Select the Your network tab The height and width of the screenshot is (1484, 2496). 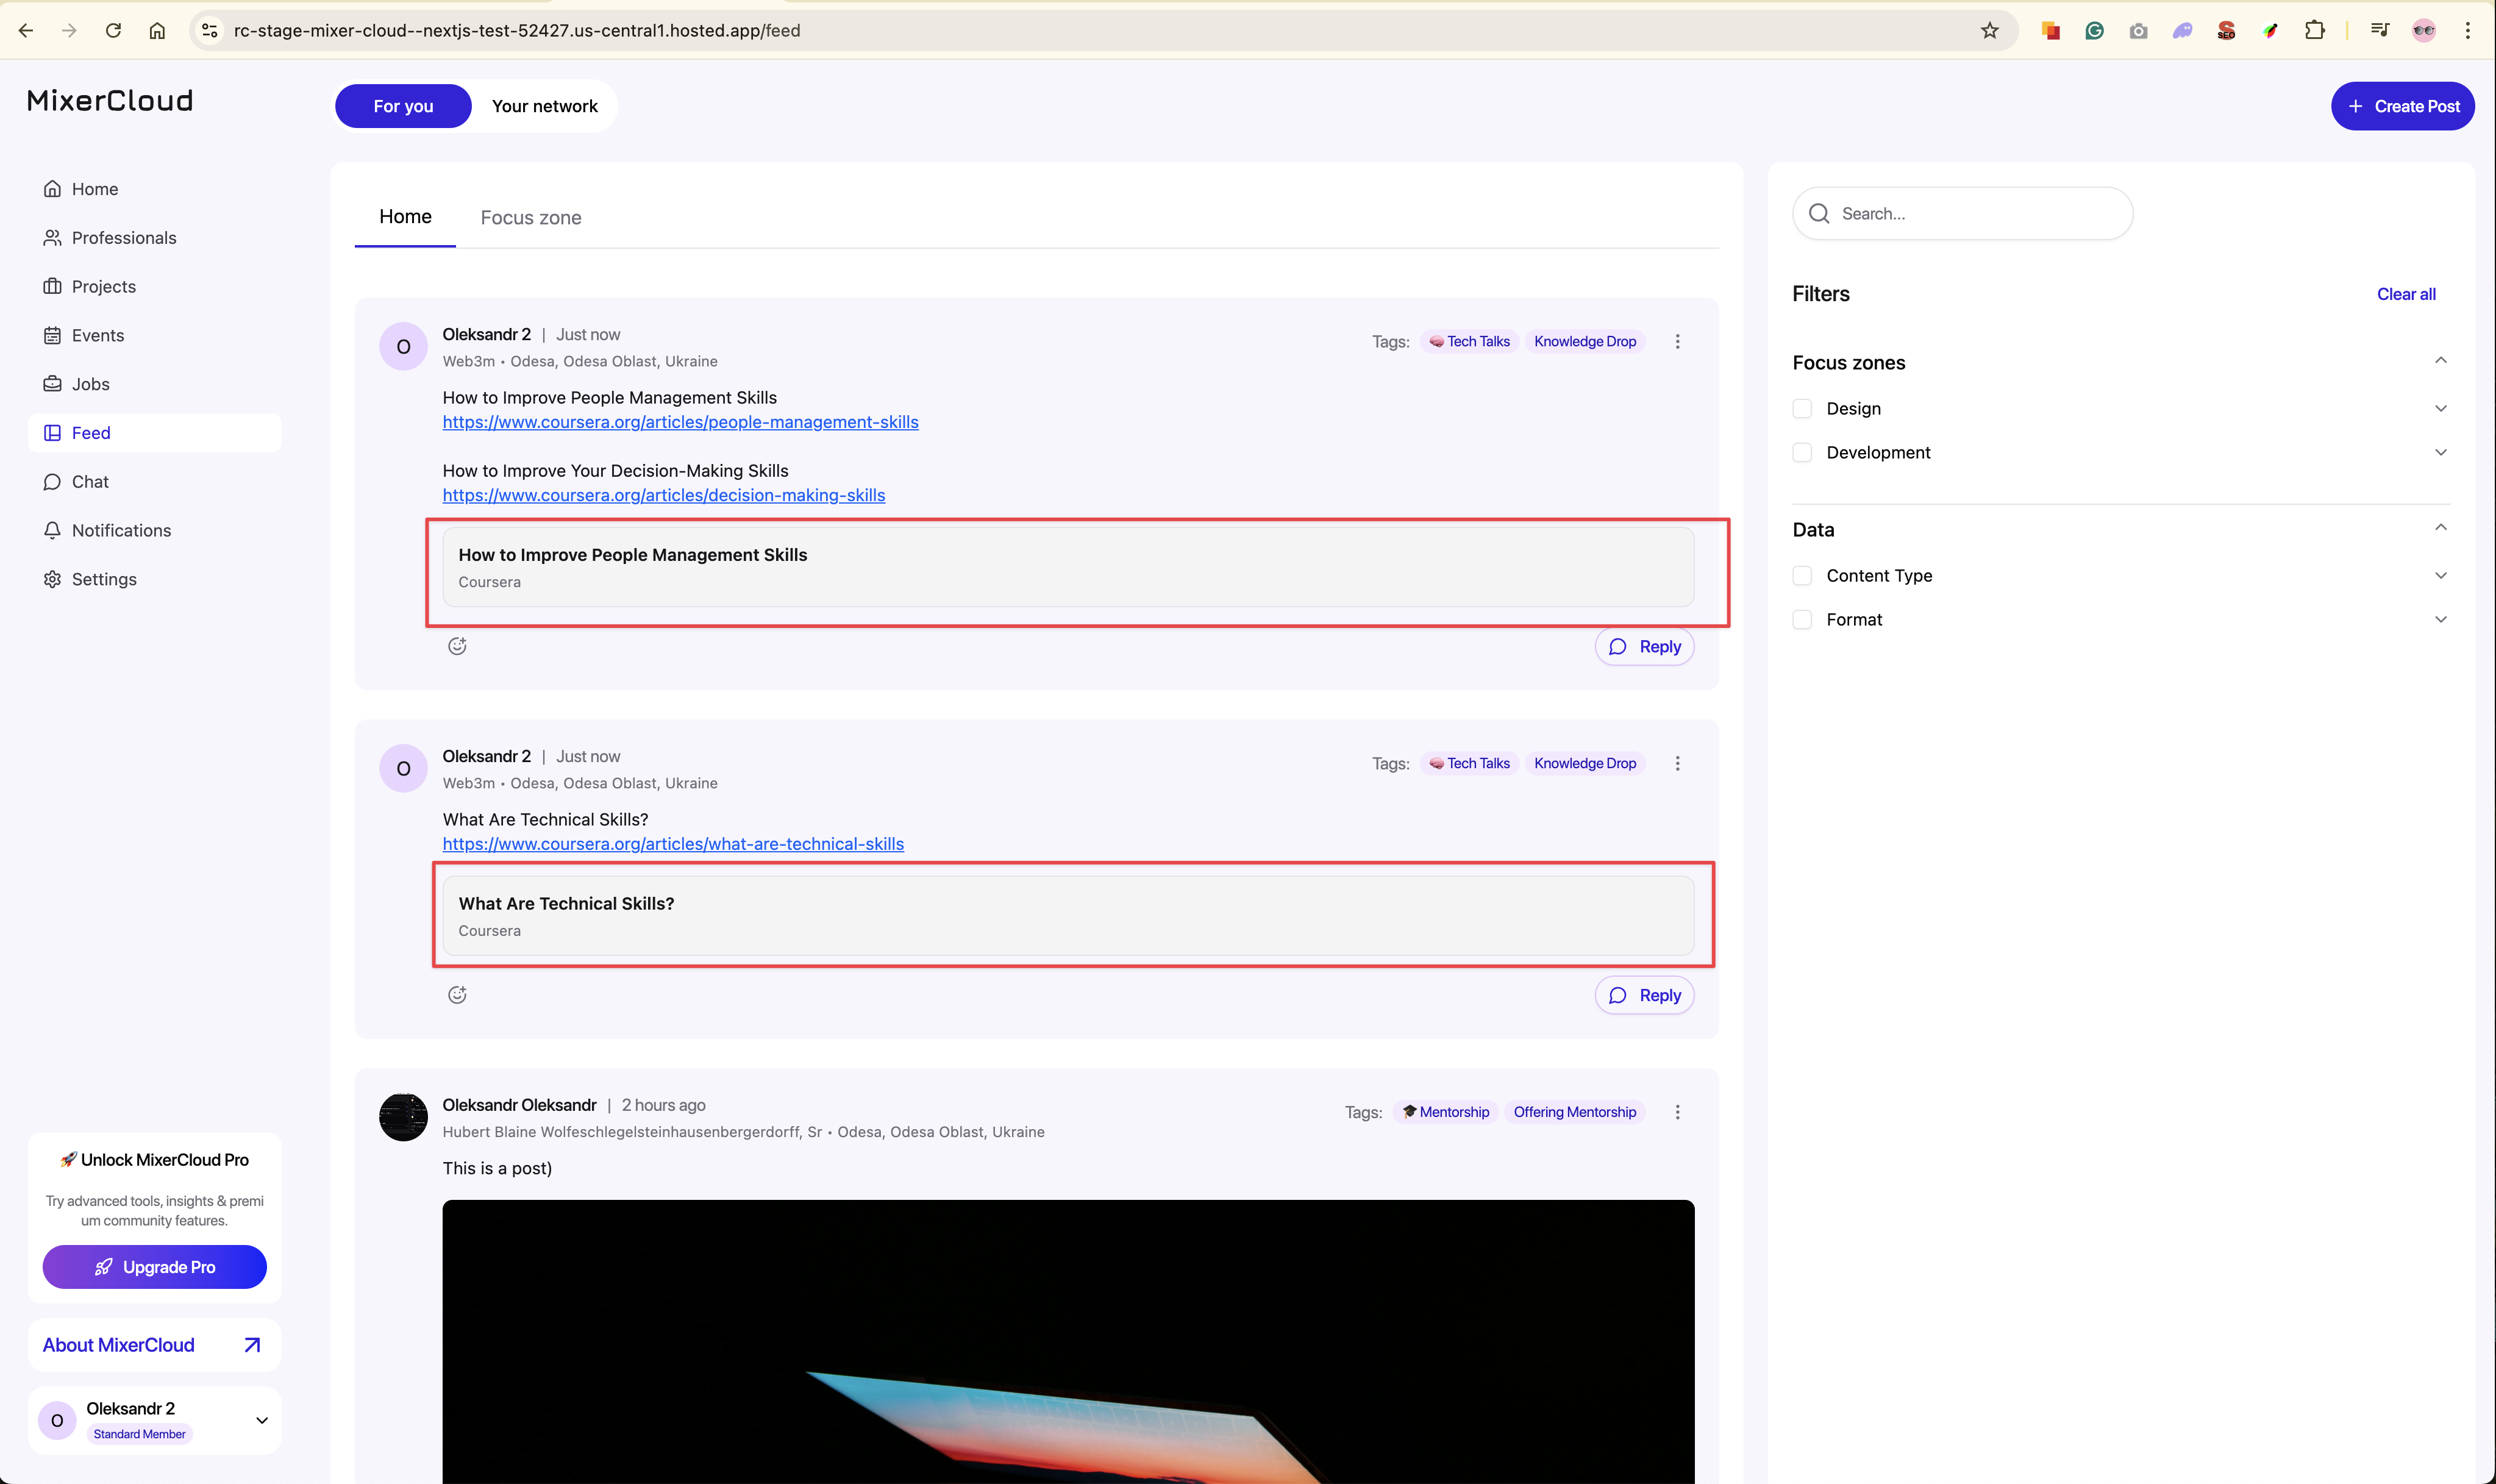[x=544, y=106]
